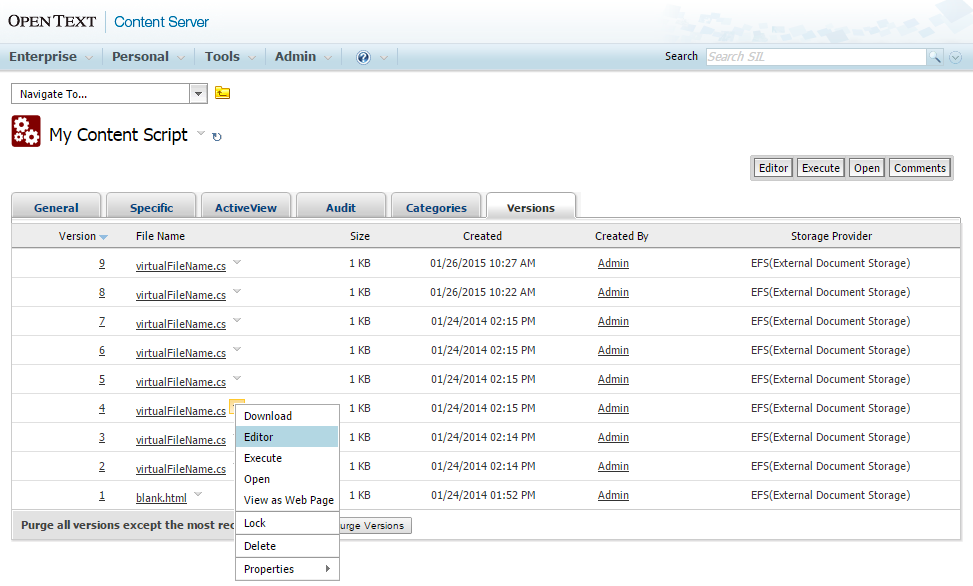The width and height of the screenshot is (973, 586).
Task: Click the sort arrow beside Version header
Action: point(104,237)
